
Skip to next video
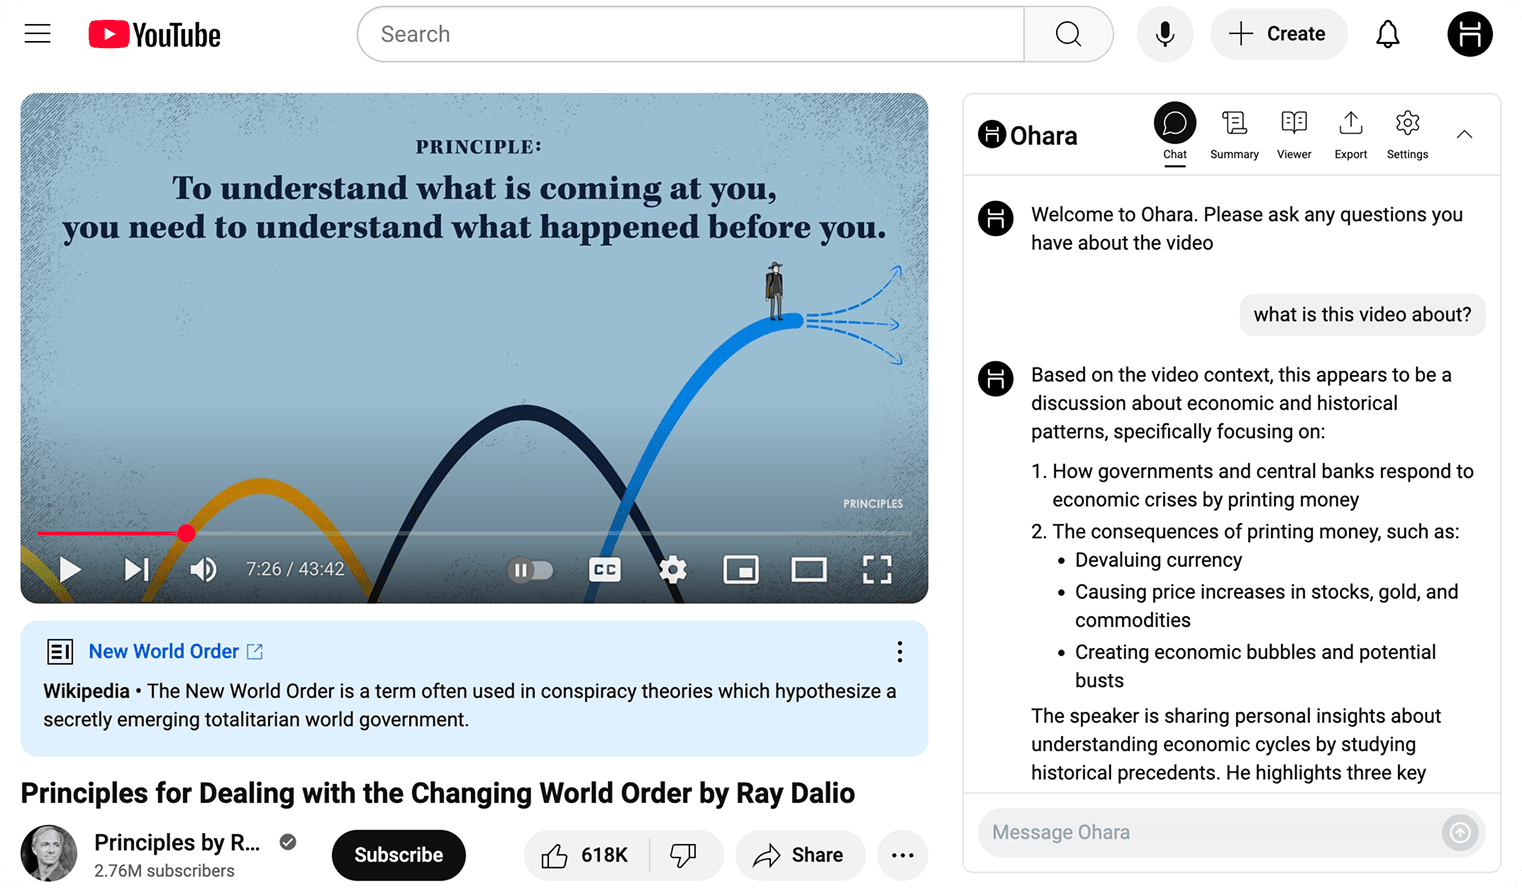(x=136, y=569)
